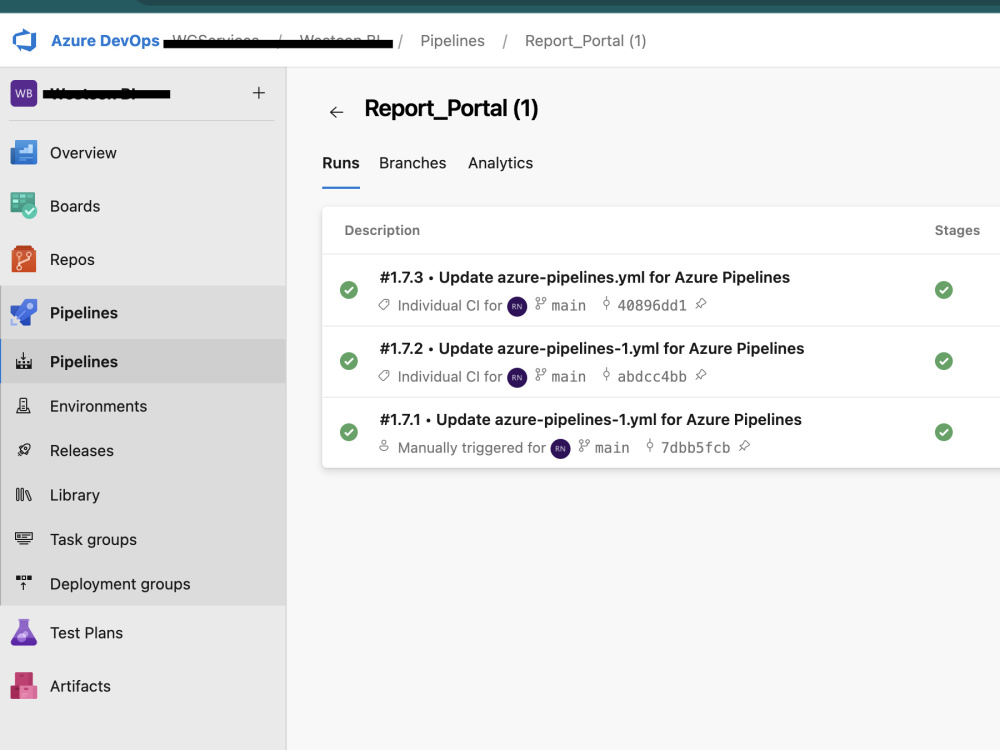Click the RN avatar on run #1.7.1
The image size is (1000, 750).
click(x=560, y=448)
